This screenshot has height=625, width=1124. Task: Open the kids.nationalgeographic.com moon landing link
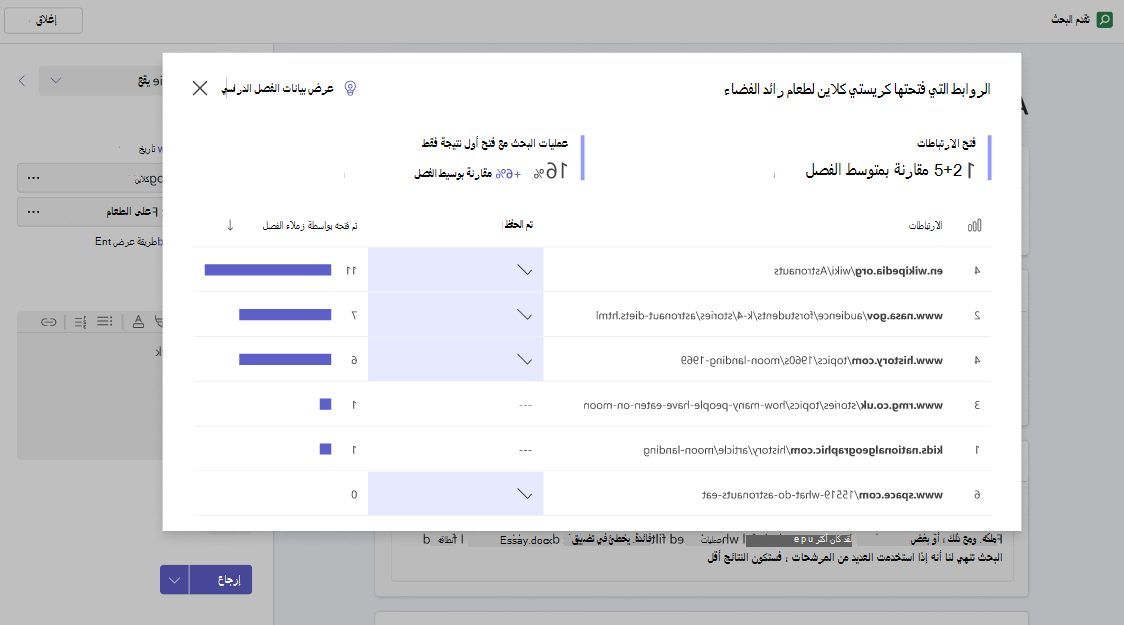[793, 450]
